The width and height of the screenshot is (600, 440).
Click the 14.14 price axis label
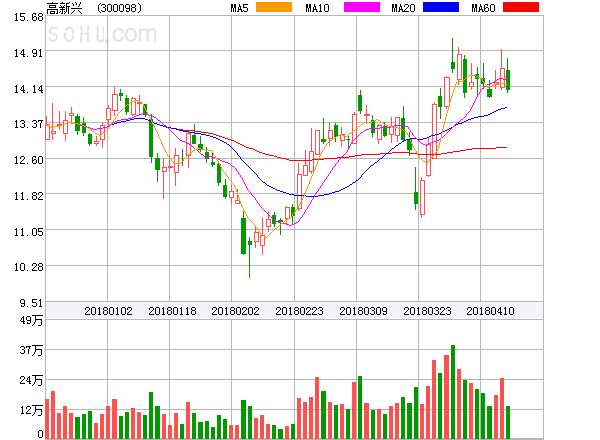click(28, 89)
